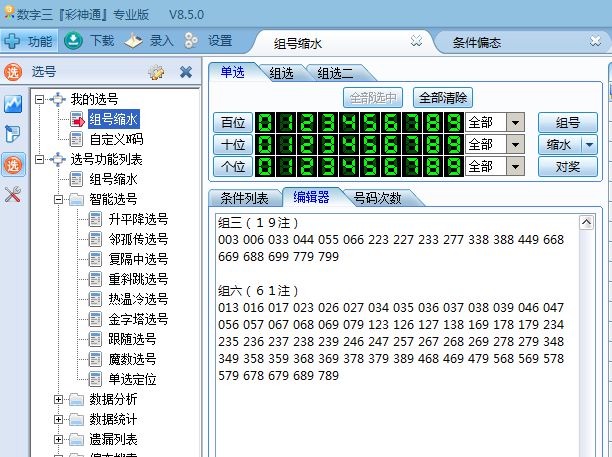Open the panel settings gear icon
The image size is (612, 457).
[x=156, y=72]
